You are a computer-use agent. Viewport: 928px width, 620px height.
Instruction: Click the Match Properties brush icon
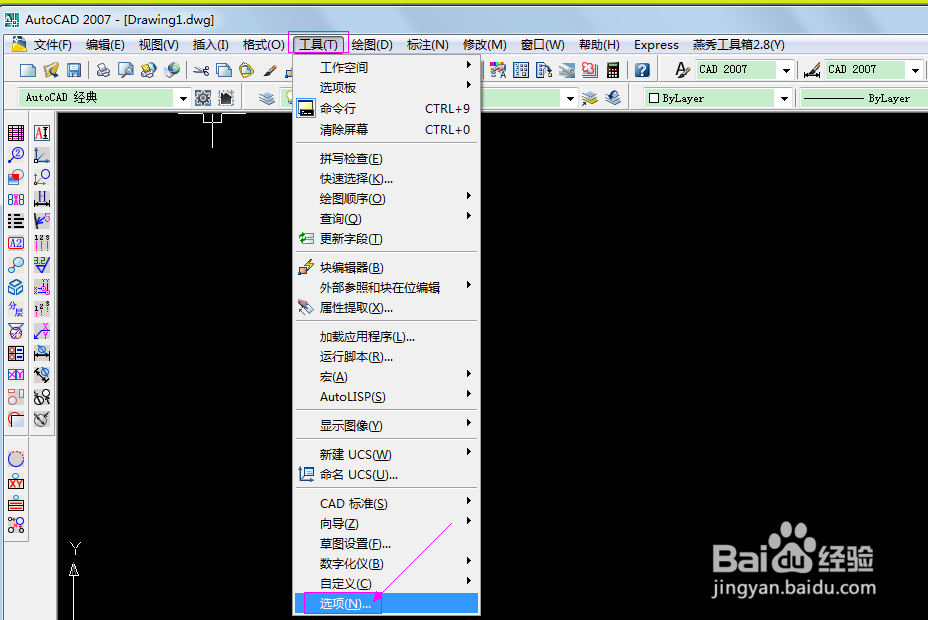[270, 70]
